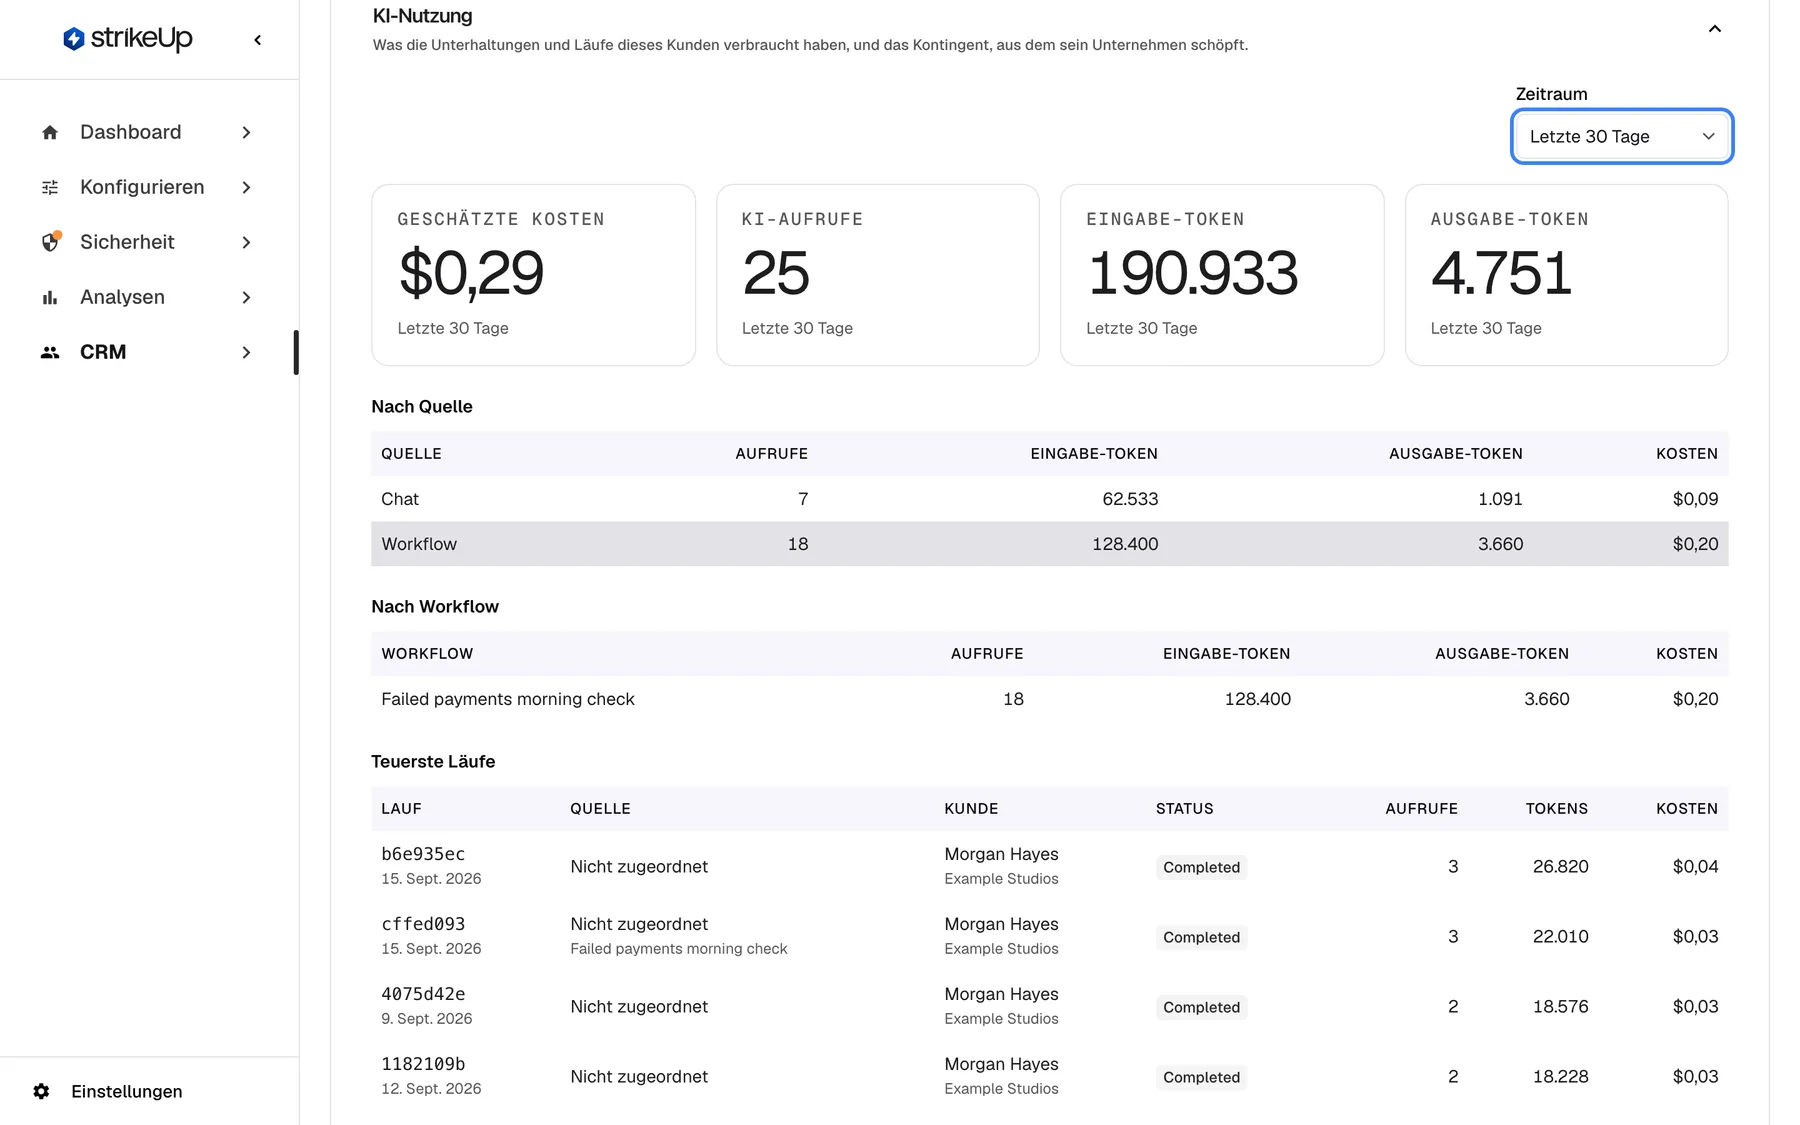Expand the Konfigurieren submenu chevron
1800x1125 pixels.
[x=246, y=188]
